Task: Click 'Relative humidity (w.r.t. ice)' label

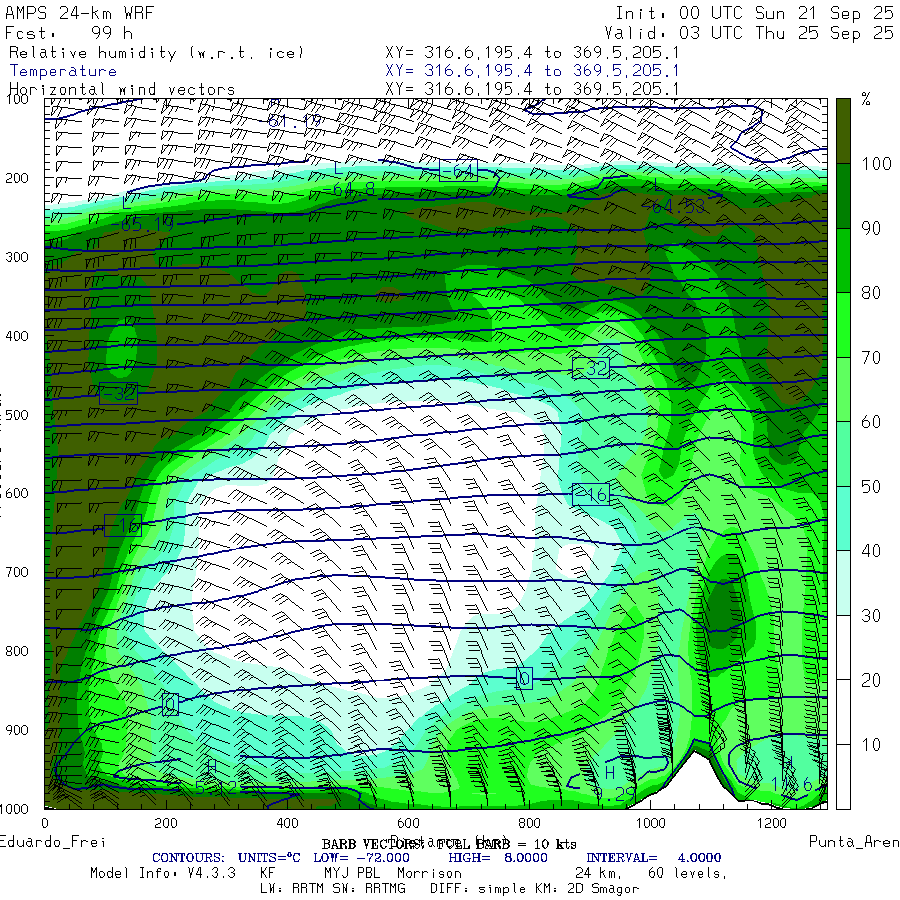Action: pos(156,53)
